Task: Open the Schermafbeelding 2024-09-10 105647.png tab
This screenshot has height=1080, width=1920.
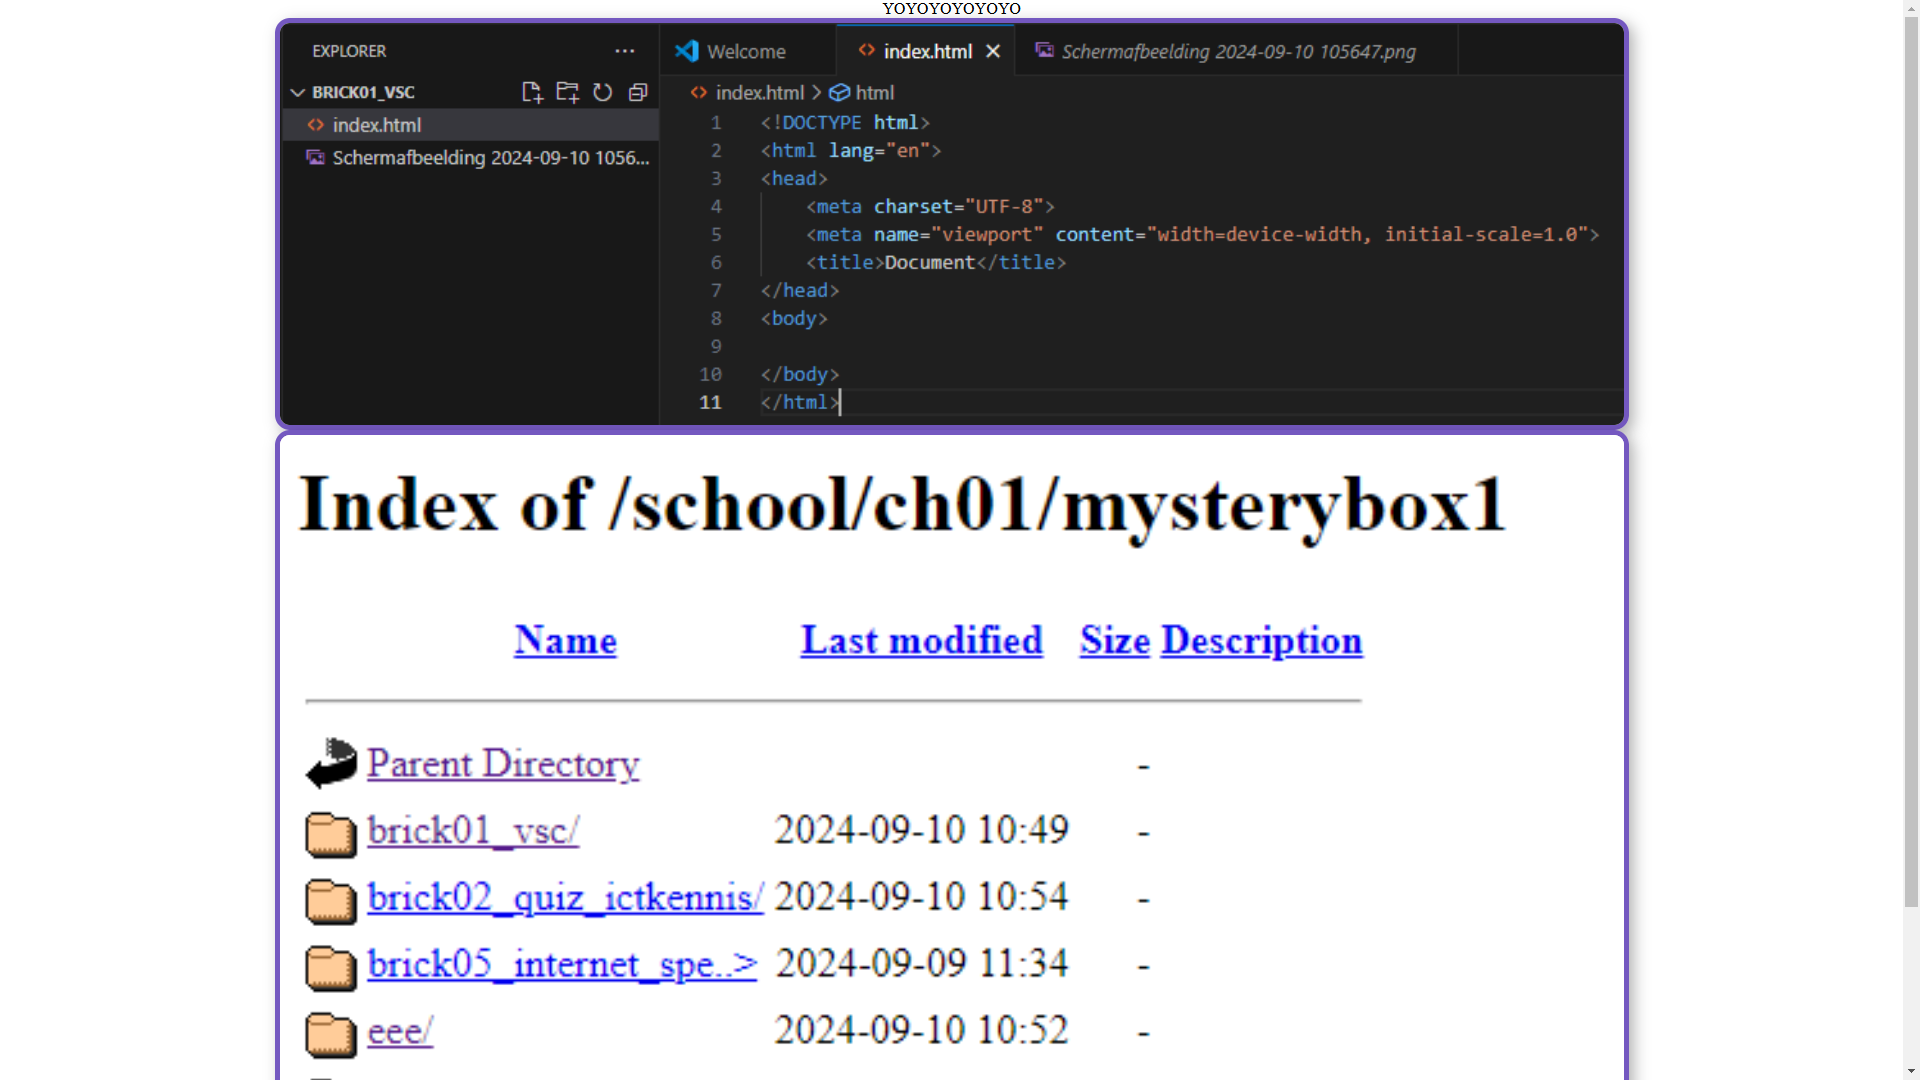Action: tap(1237, 51)
